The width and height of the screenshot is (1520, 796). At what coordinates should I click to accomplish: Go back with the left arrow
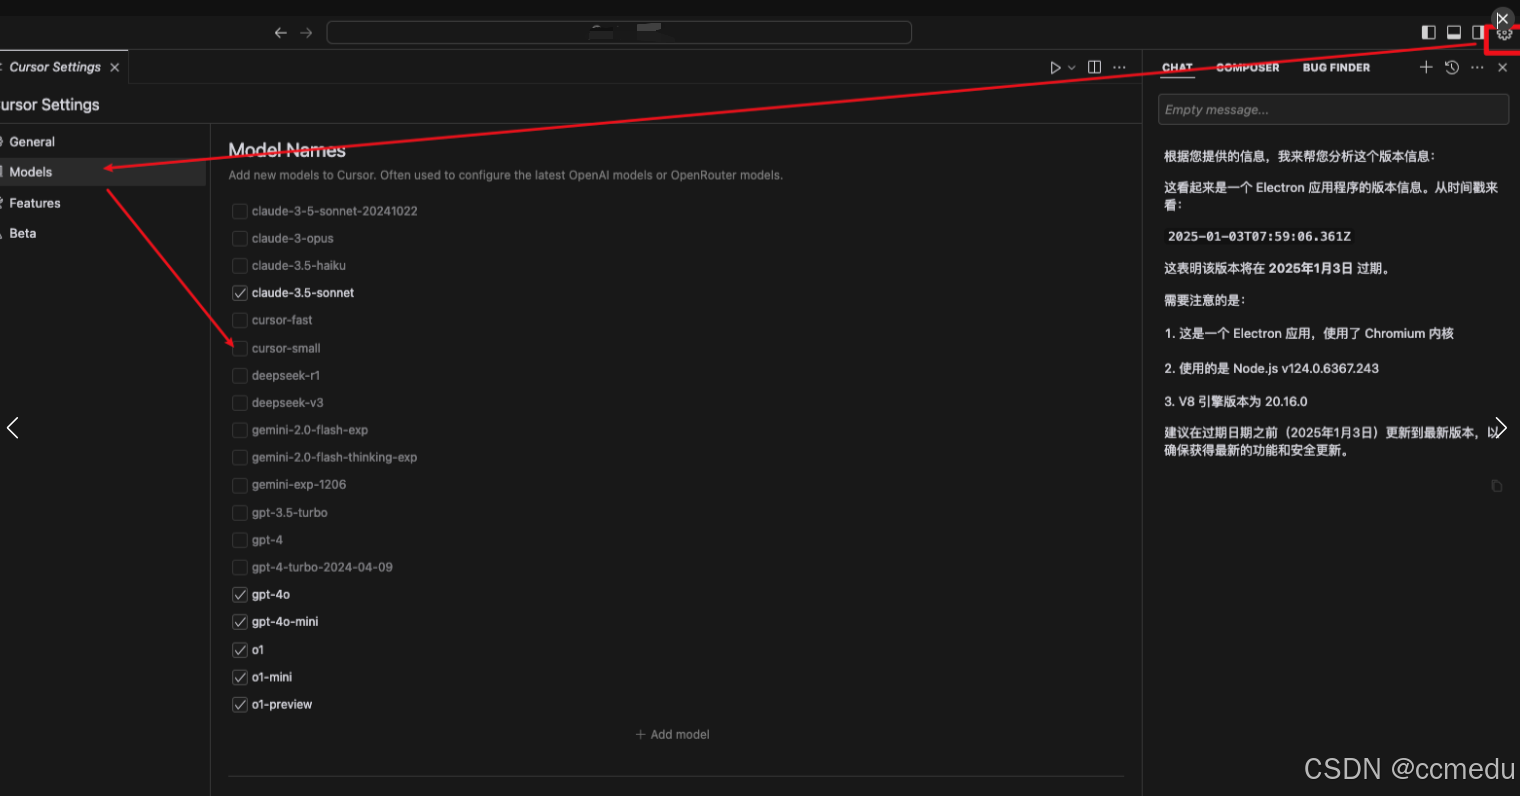281,33
